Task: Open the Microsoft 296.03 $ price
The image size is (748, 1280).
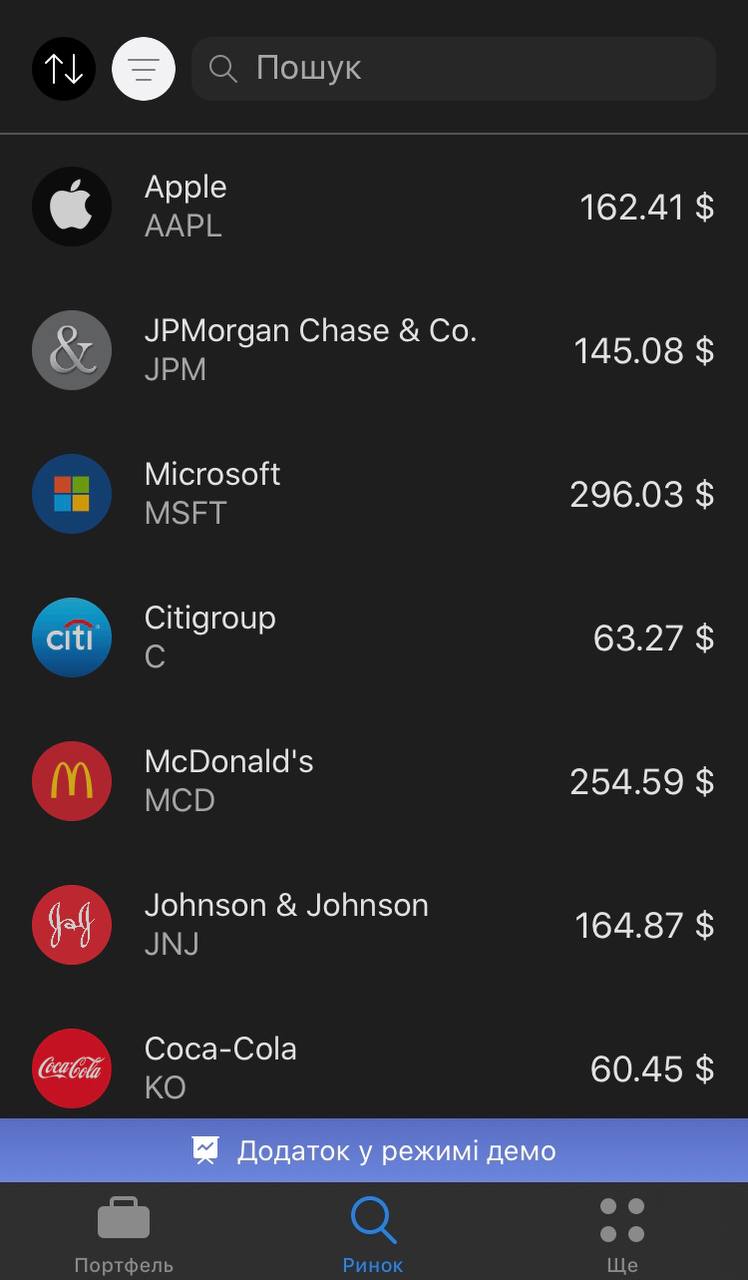Action: [x=642, y=494]
